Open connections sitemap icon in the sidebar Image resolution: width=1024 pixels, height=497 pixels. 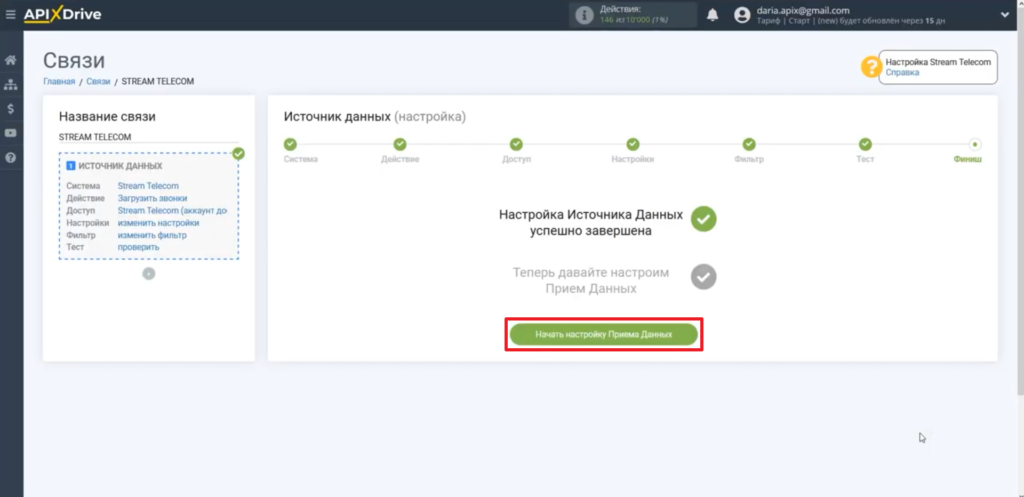click(11, 85)
